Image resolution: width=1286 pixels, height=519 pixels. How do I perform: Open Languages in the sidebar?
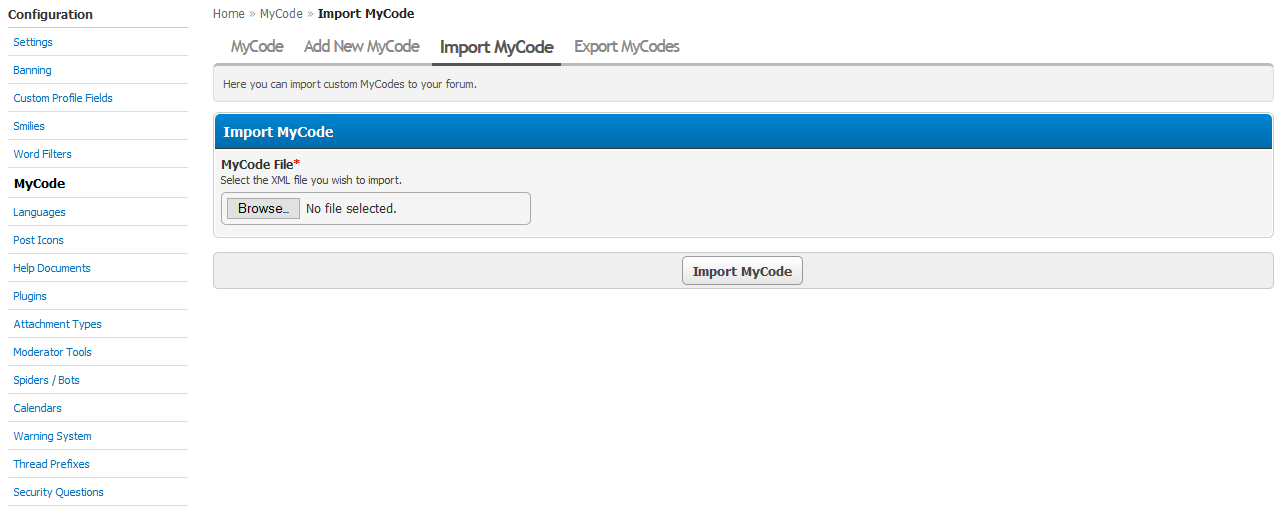(39, 212)
